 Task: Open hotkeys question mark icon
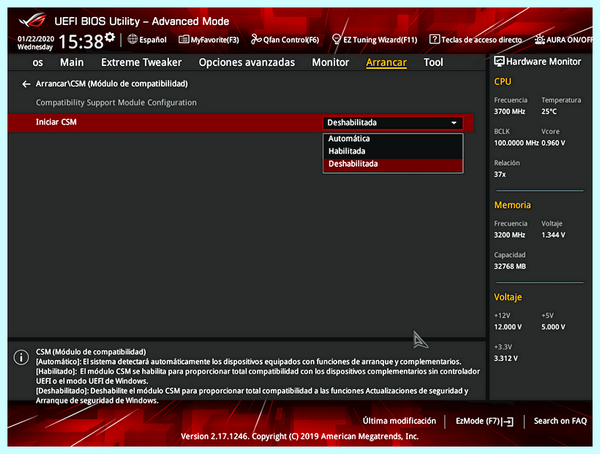pyautogui.click(x=434, y=39)
